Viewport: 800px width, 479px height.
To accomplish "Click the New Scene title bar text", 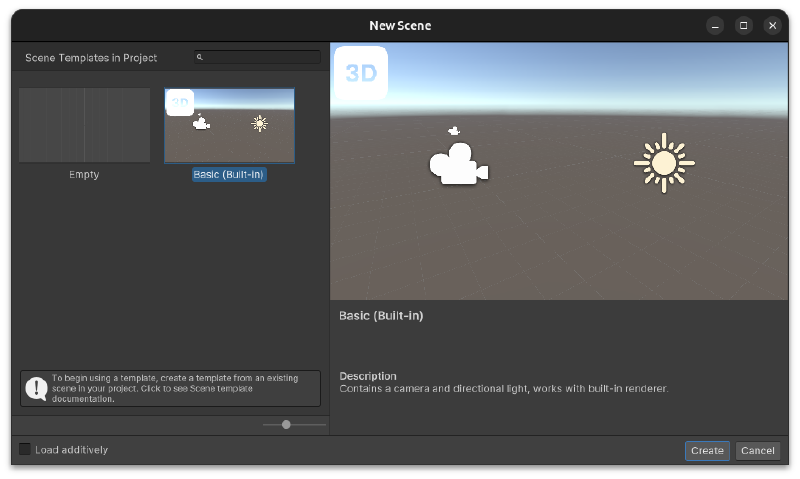I will (400, 26).
